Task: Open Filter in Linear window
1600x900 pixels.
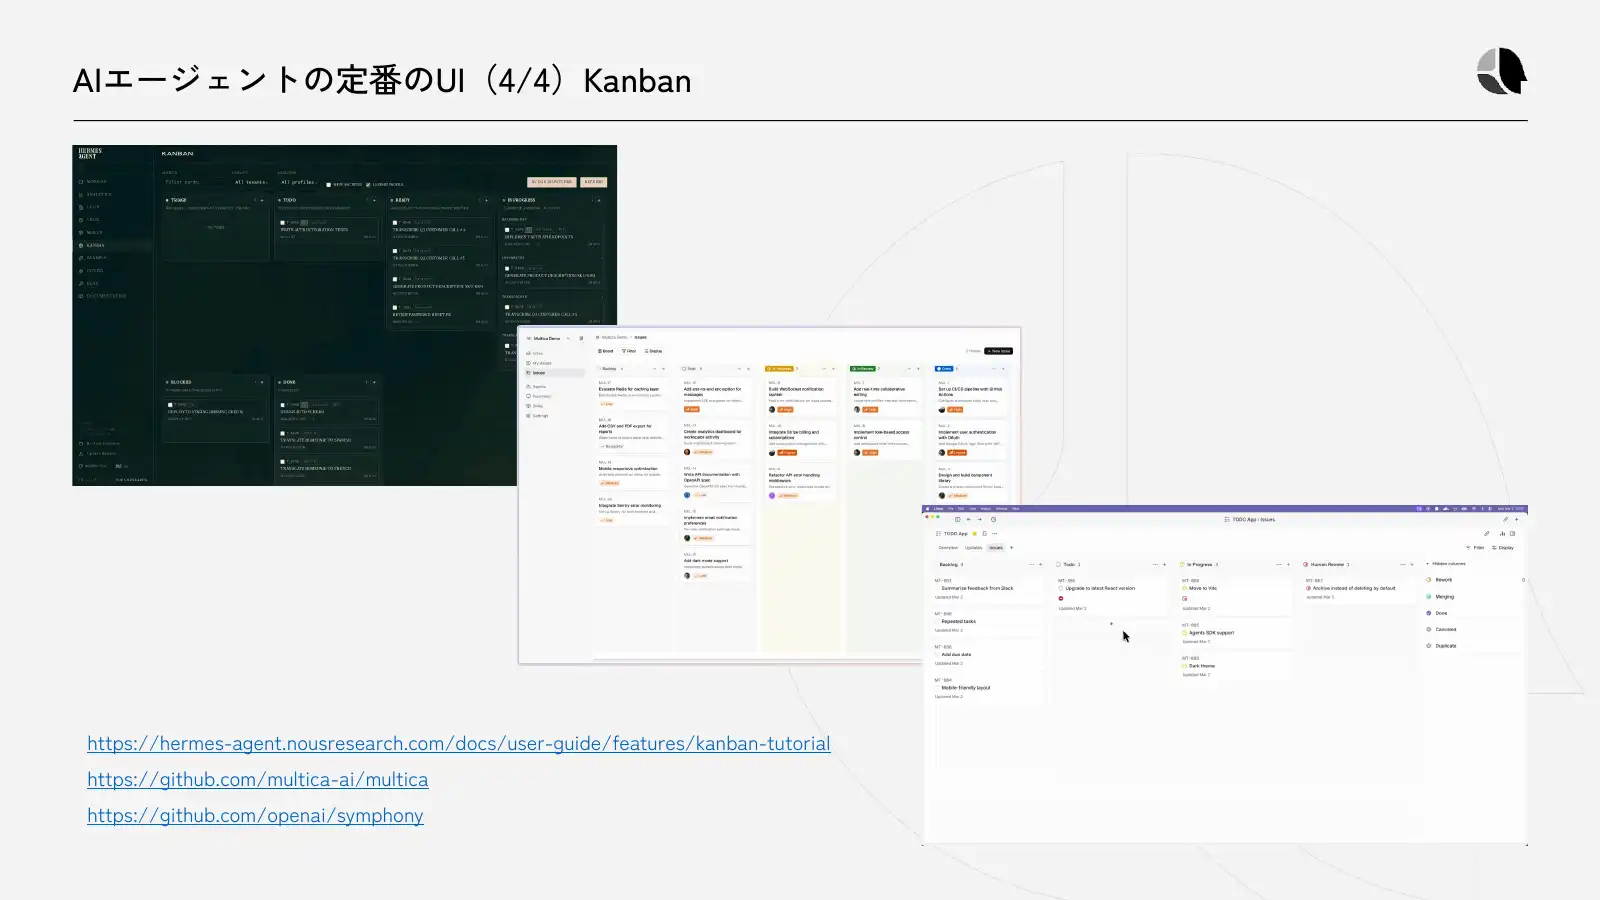Action: pos(1475,548)
